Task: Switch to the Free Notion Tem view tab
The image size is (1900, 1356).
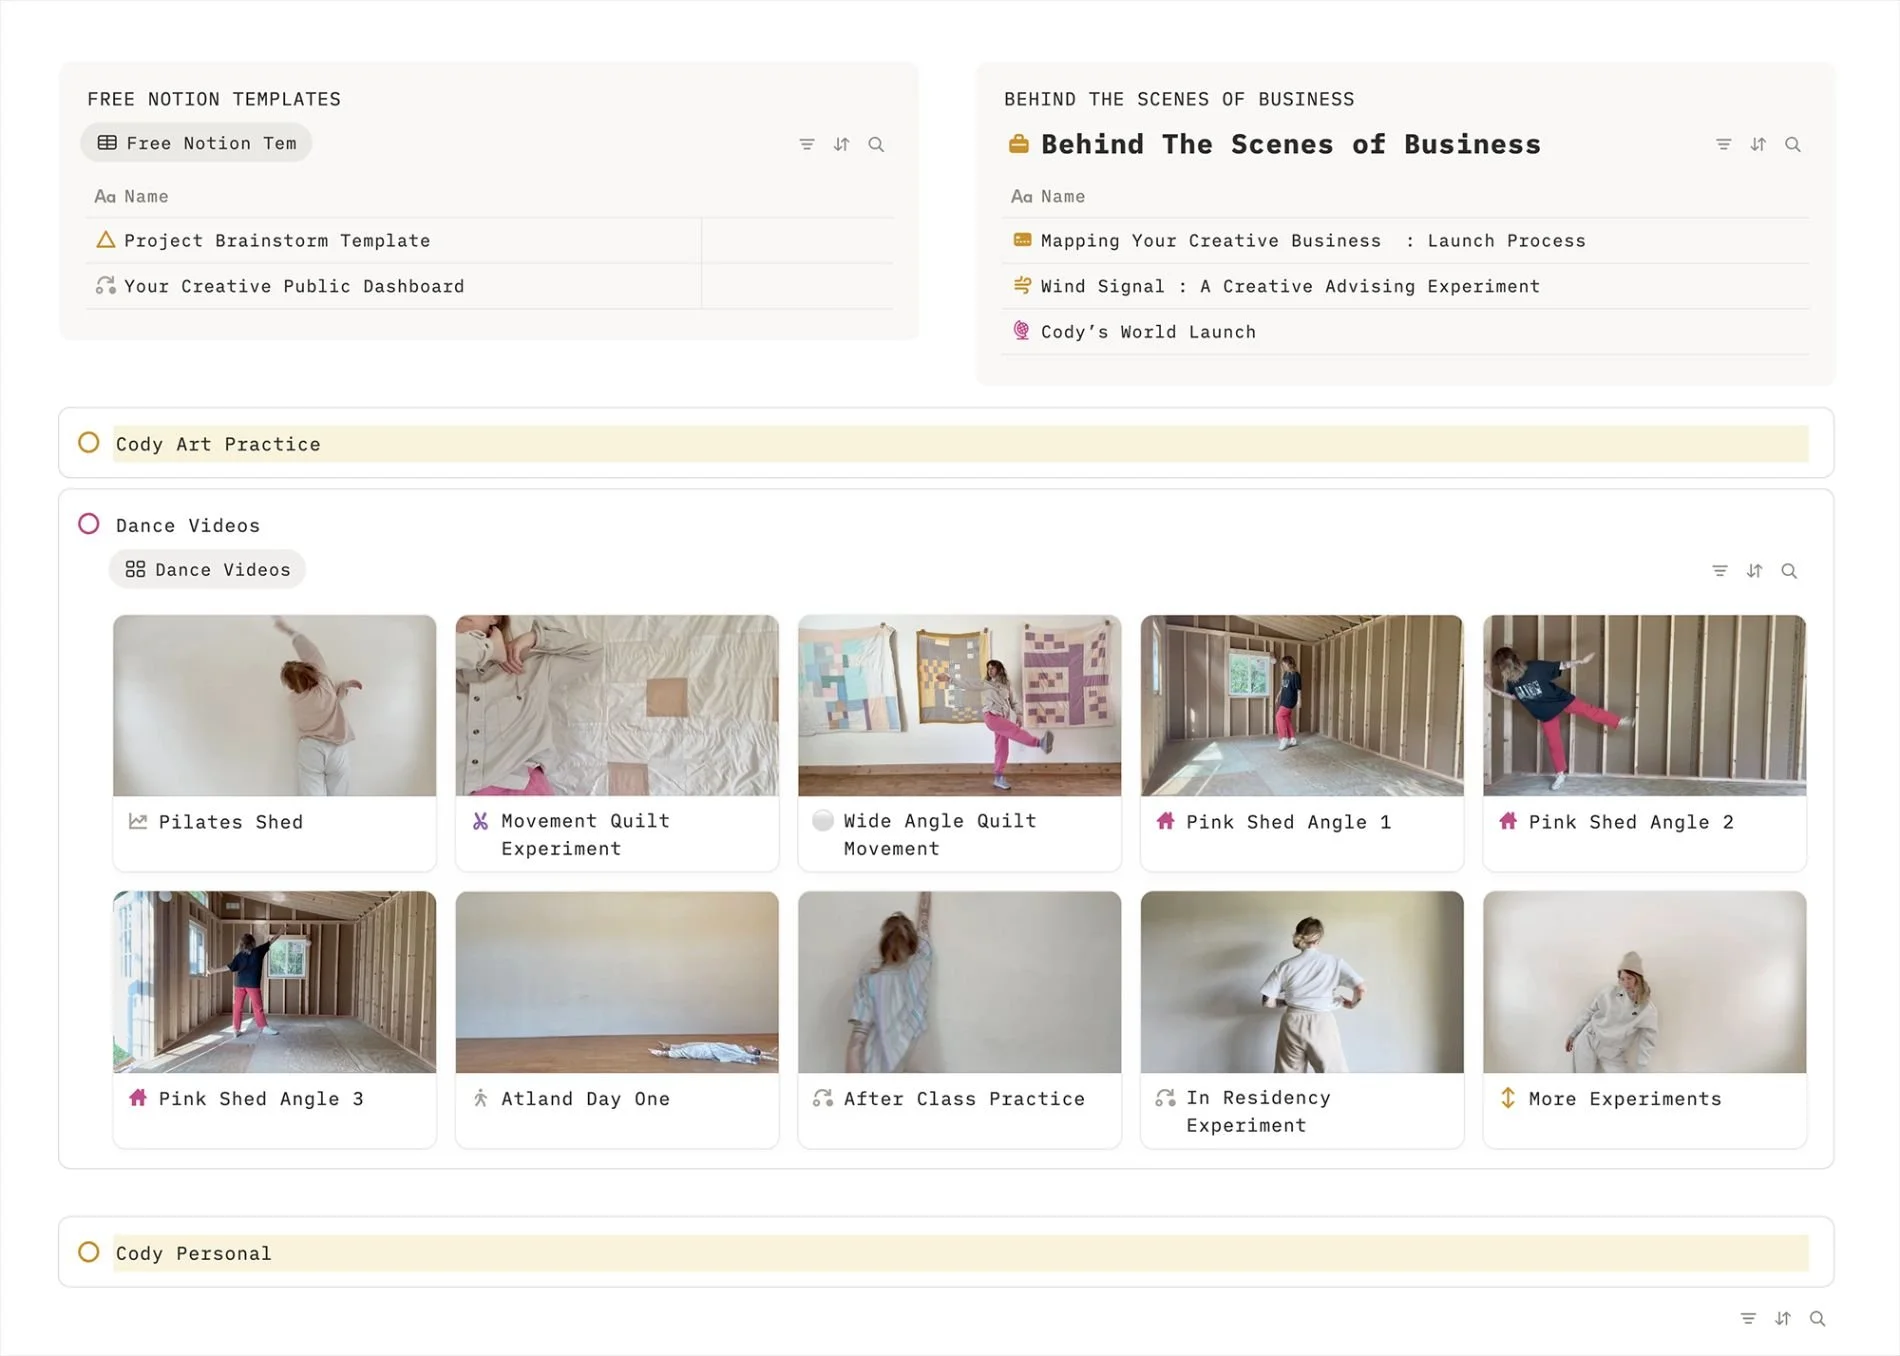Action: [x=196, y=142]
